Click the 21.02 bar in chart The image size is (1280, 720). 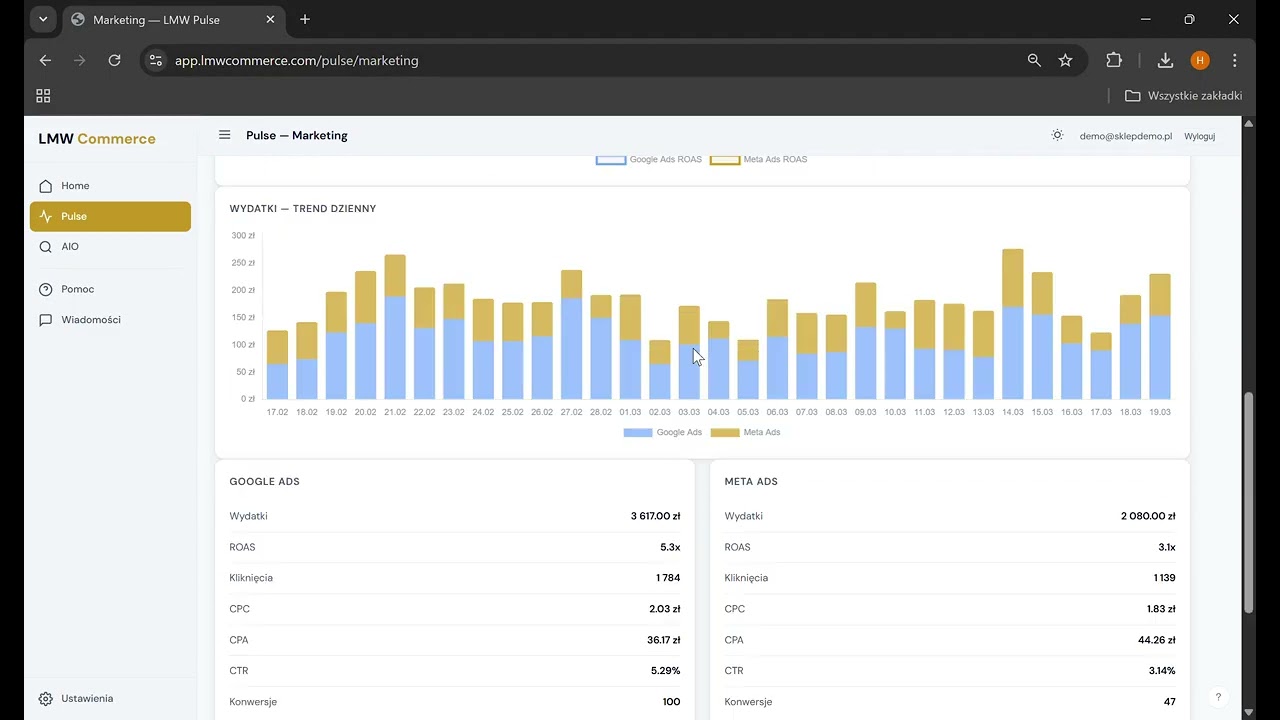(395, 327)
